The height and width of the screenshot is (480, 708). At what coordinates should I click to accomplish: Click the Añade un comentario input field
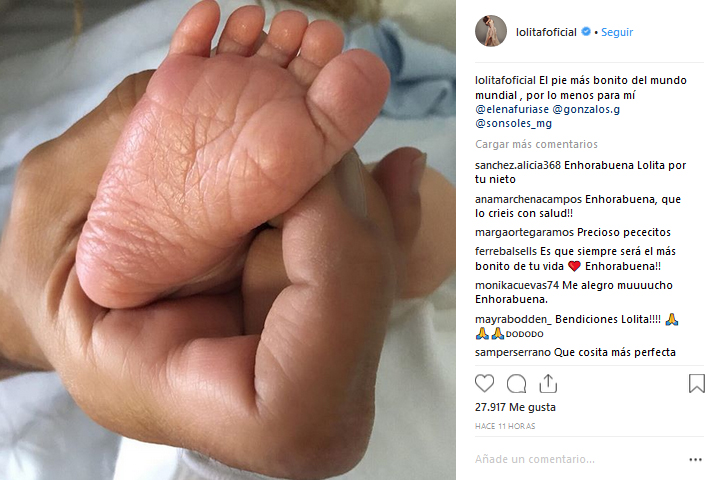pyautogui.click(x=578, y=459)
